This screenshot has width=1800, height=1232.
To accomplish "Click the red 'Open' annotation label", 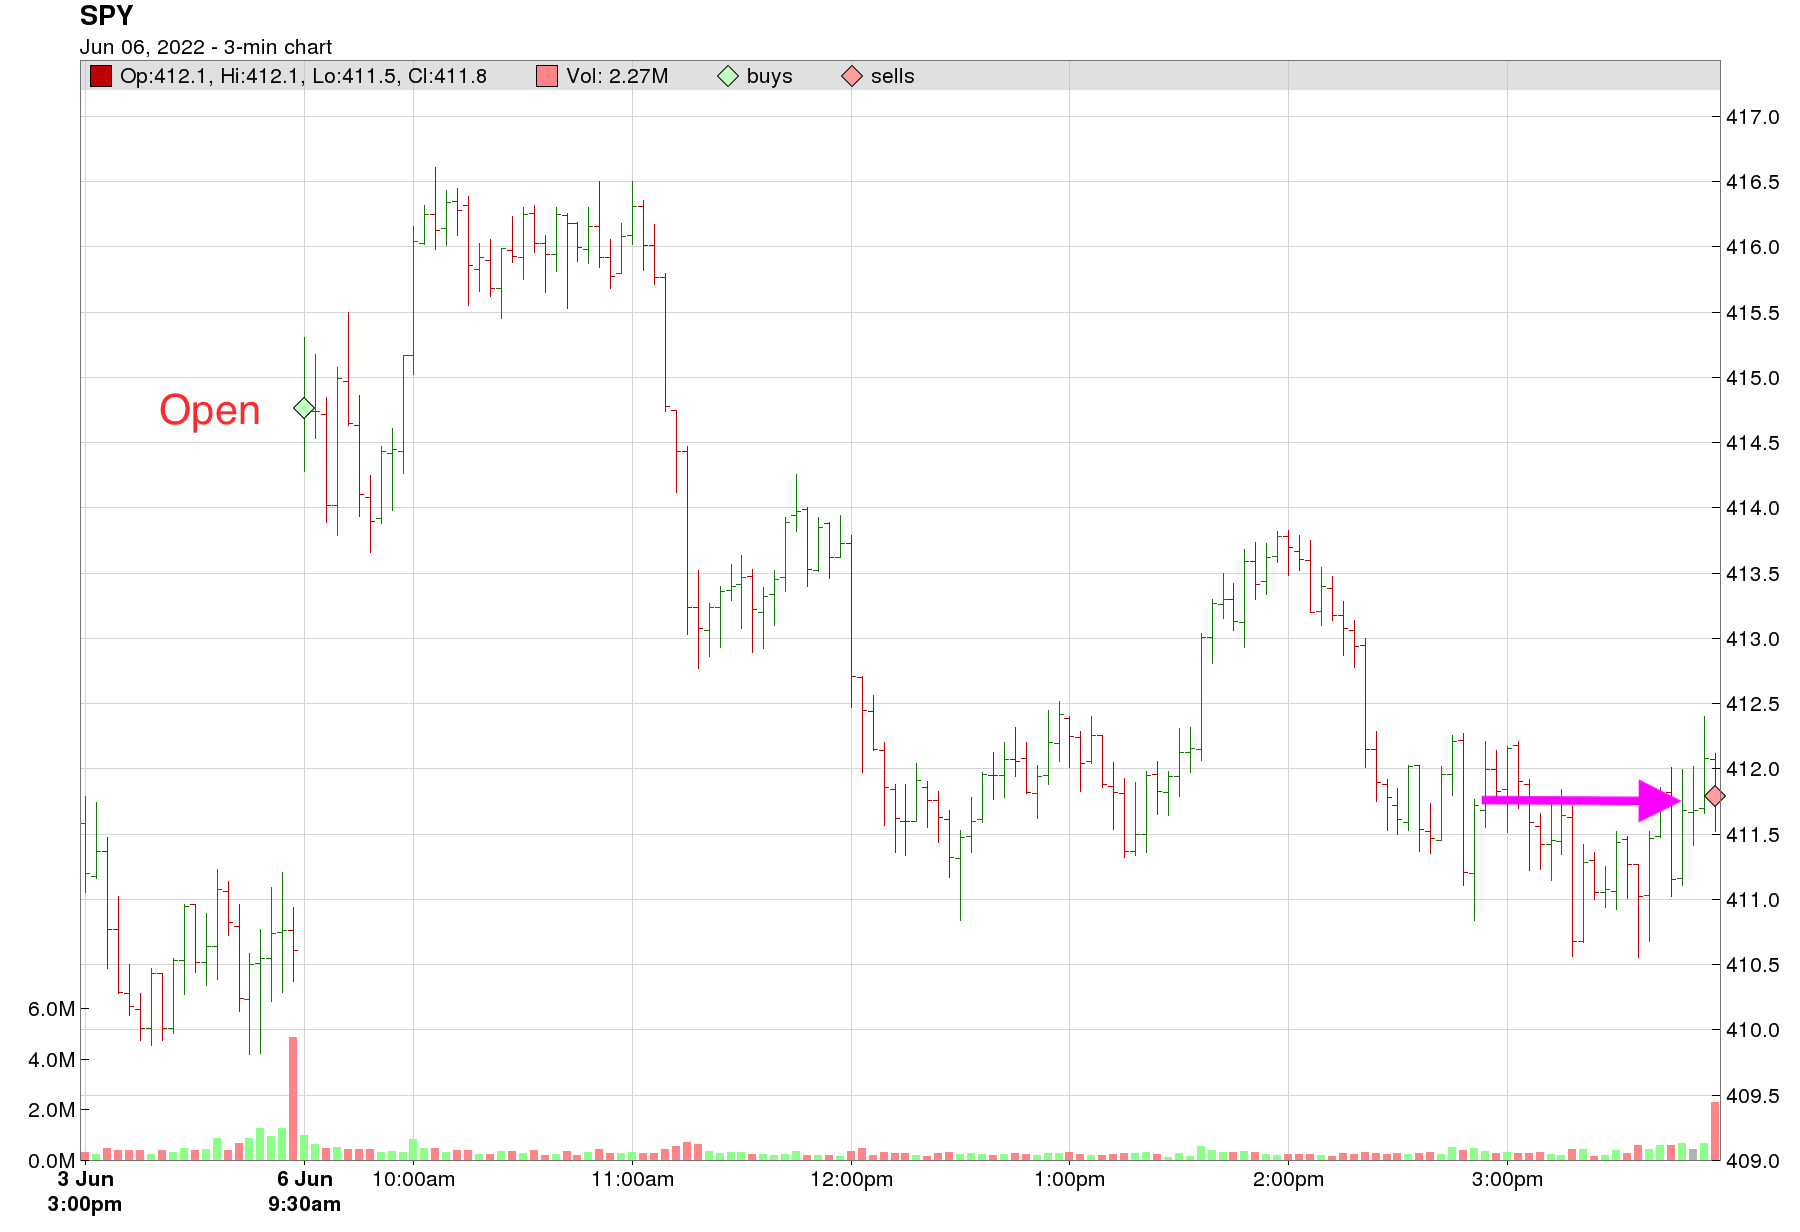I will click(210, 410).
